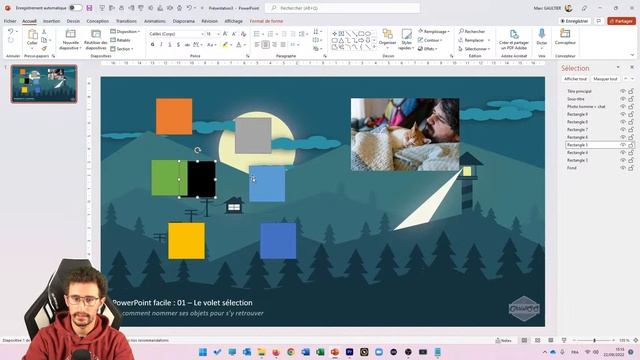
Task: Toggle italic formatting
Action: point(161,44)
